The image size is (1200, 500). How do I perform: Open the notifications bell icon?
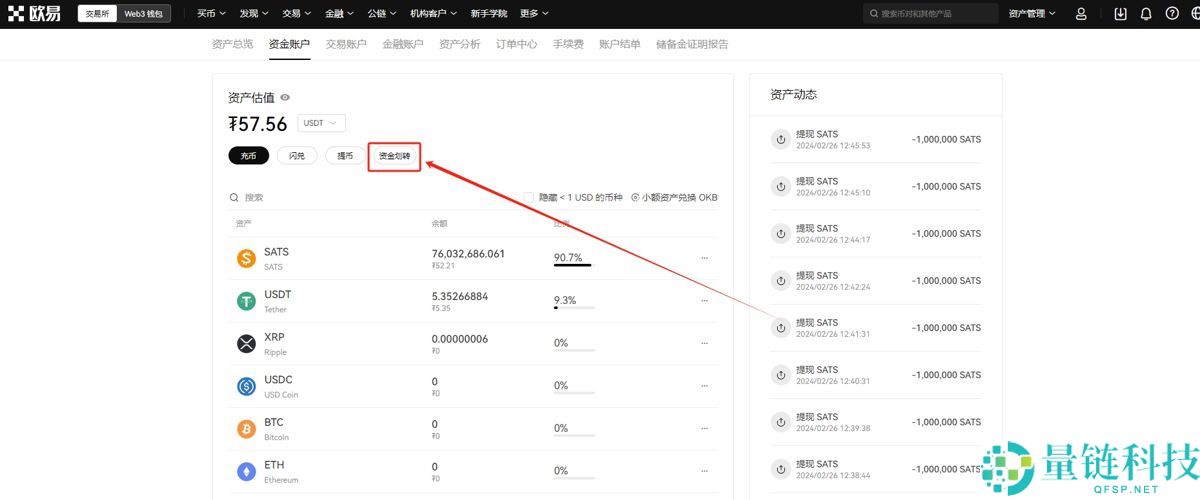click(x=1146, y=14)
